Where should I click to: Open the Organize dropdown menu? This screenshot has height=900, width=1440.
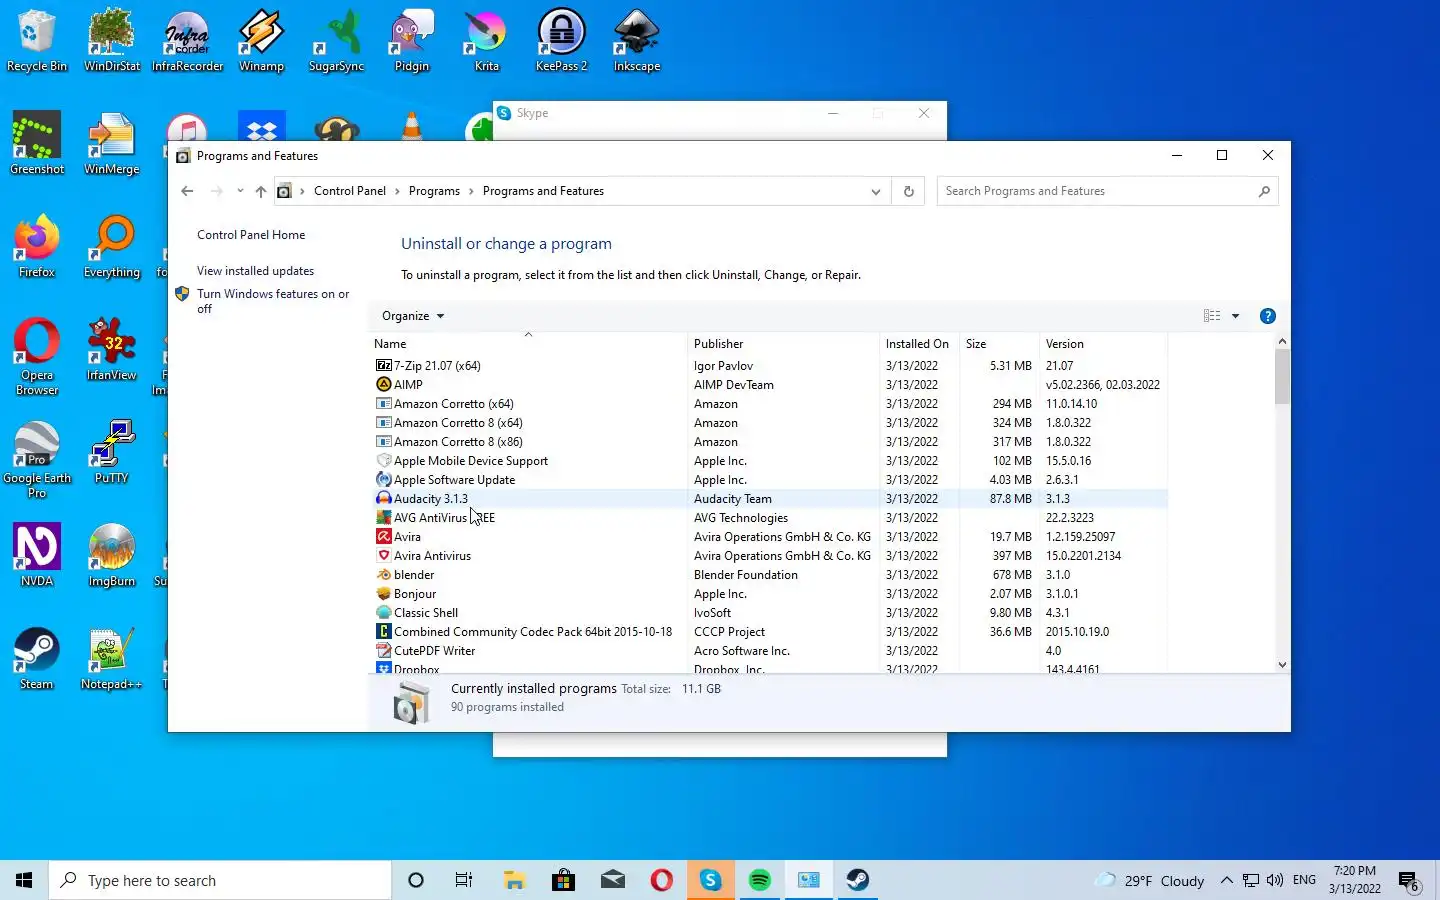point(413,316)
